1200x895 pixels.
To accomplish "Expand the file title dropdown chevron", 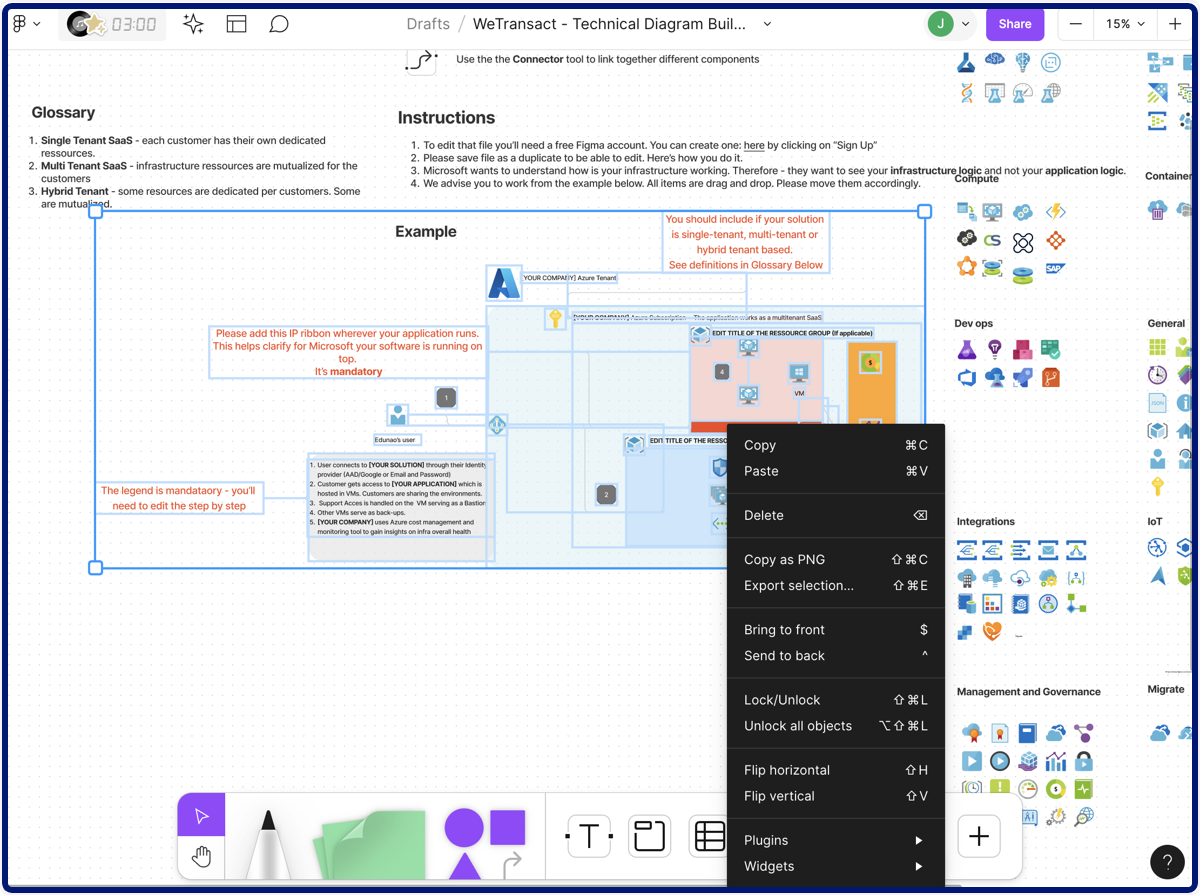I will (767, 24).
